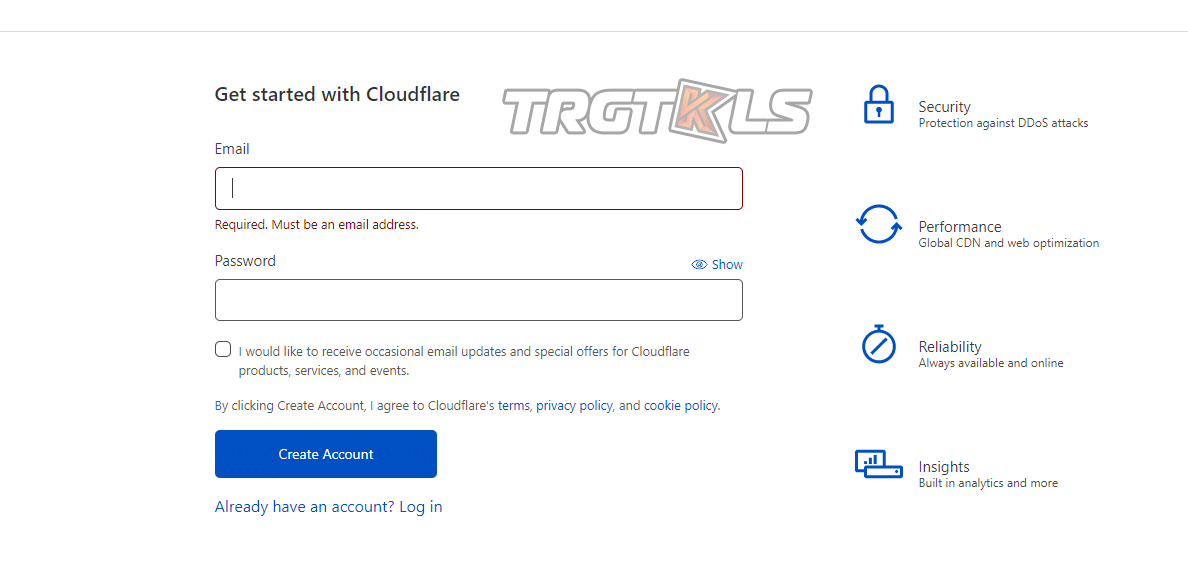1188x578 pixels.
Task: Click the Performance circular arrows icon
Action: point(878,224)
